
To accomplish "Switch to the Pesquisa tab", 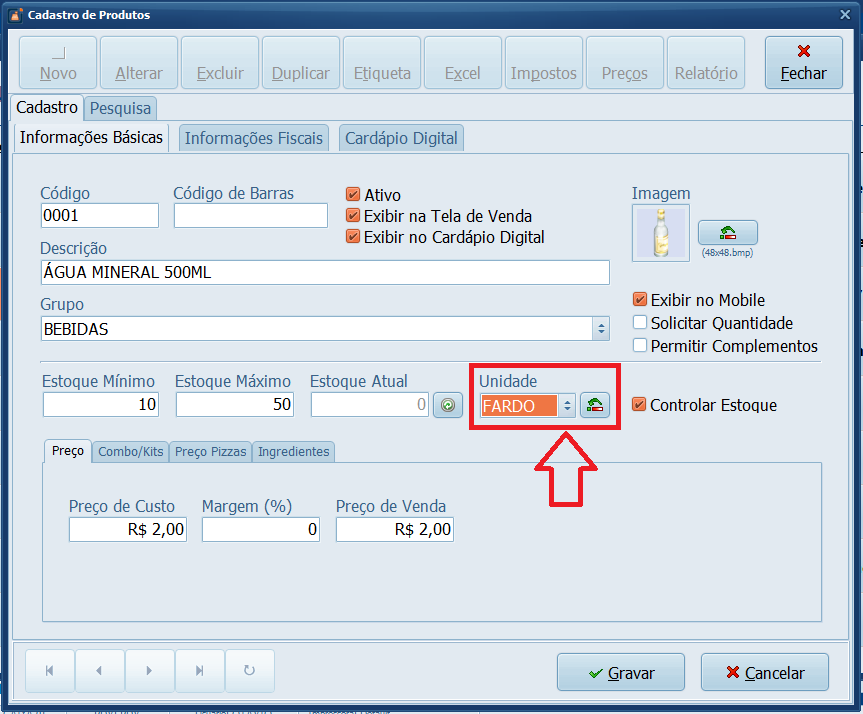I will click(x=120, y=108).
